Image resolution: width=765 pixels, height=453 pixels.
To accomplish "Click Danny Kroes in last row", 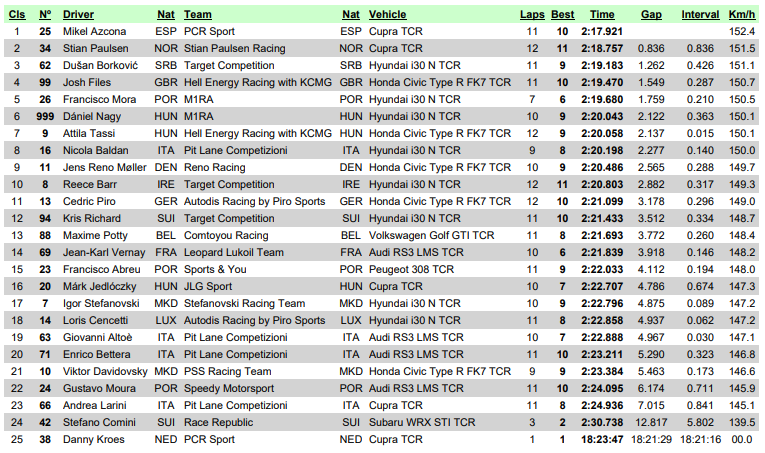I will 94,439.
